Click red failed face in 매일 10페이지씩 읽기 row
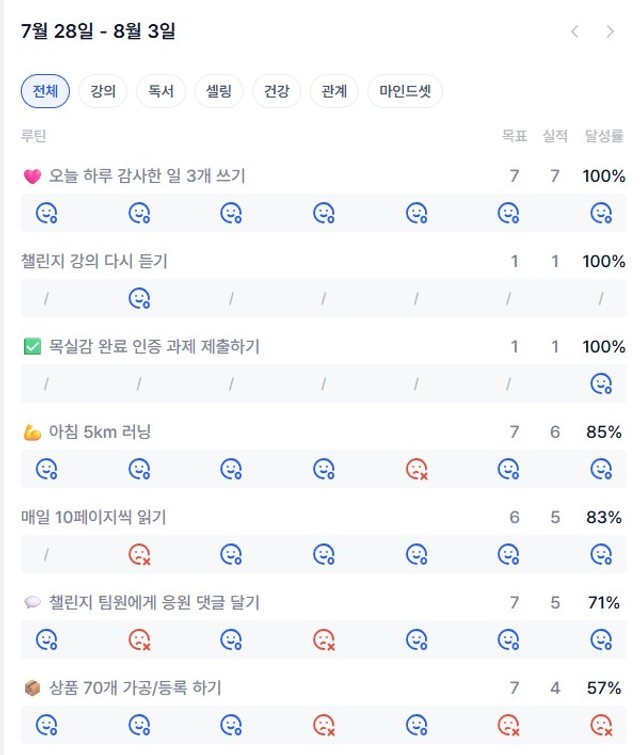This screenshot has width=640, height=755. [139, 554]
